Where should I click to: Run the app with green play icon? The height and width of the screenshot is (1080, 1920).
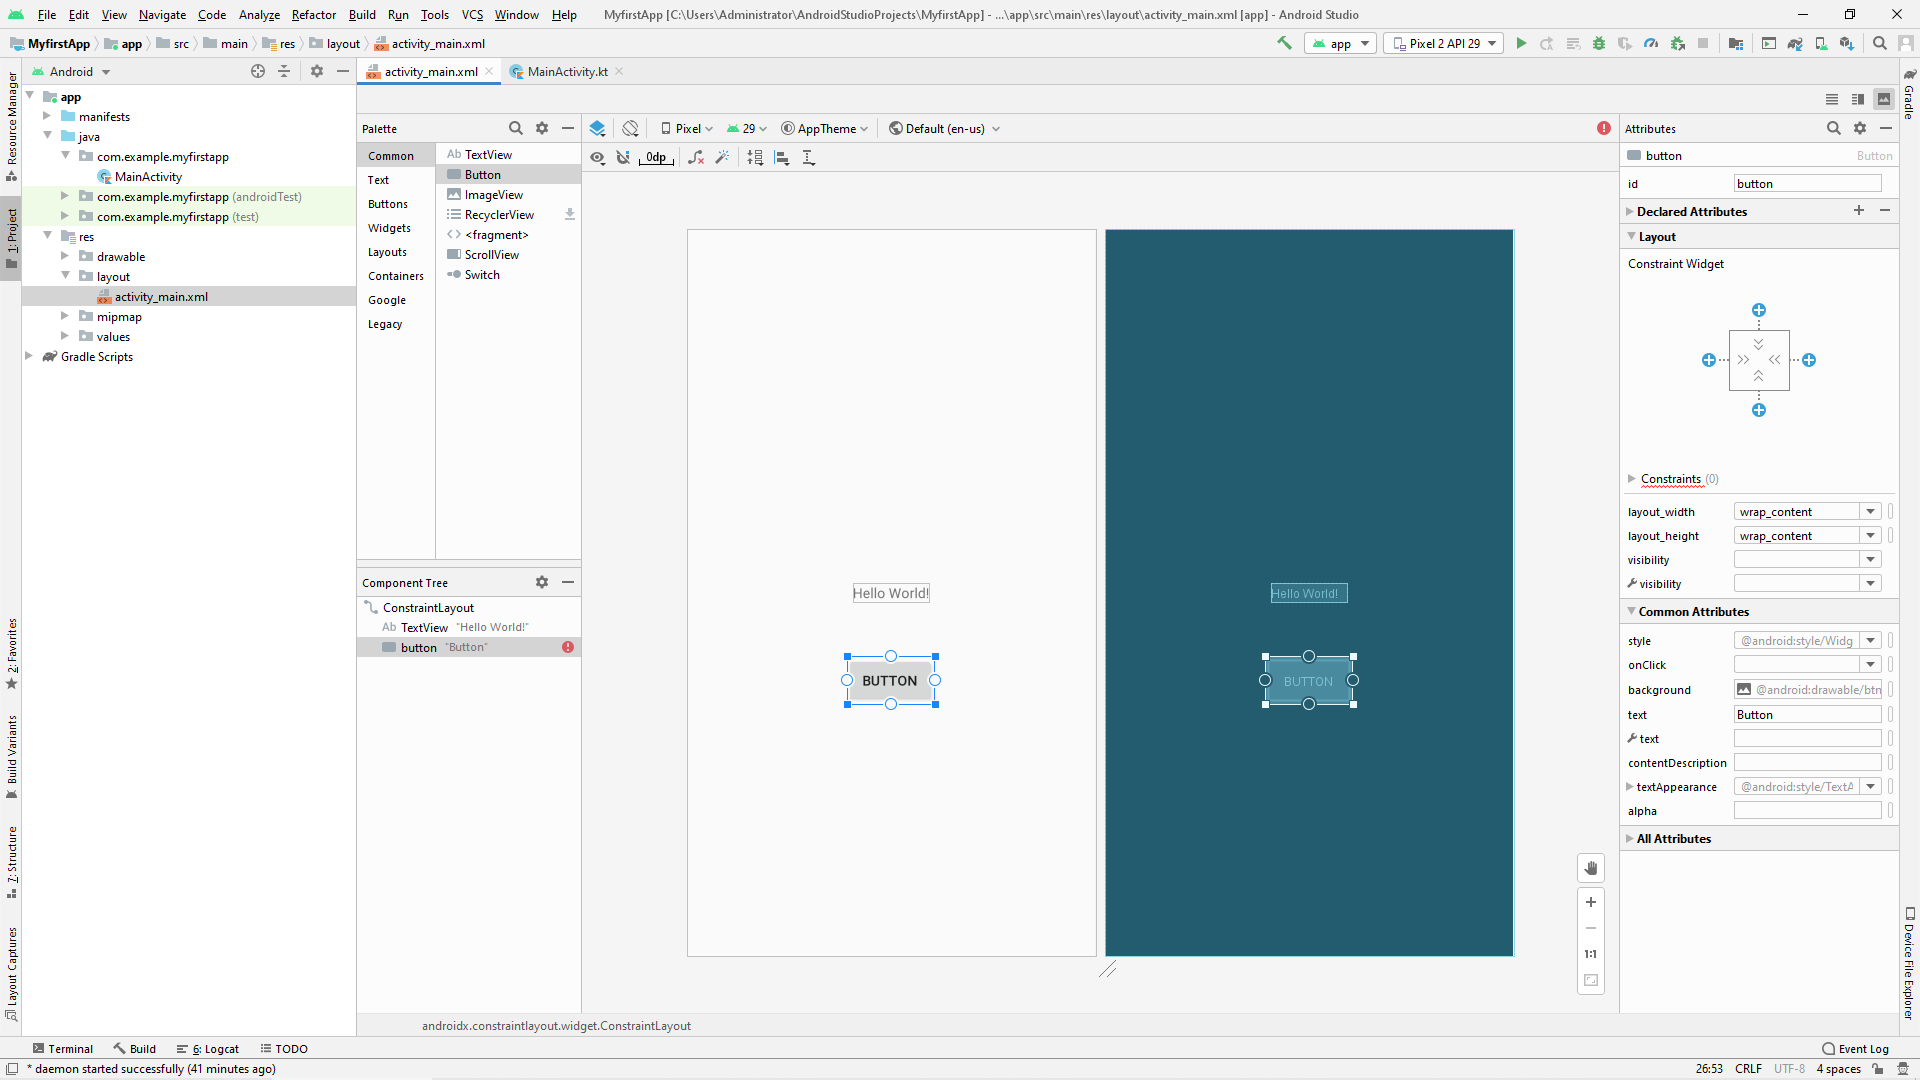1521,44
